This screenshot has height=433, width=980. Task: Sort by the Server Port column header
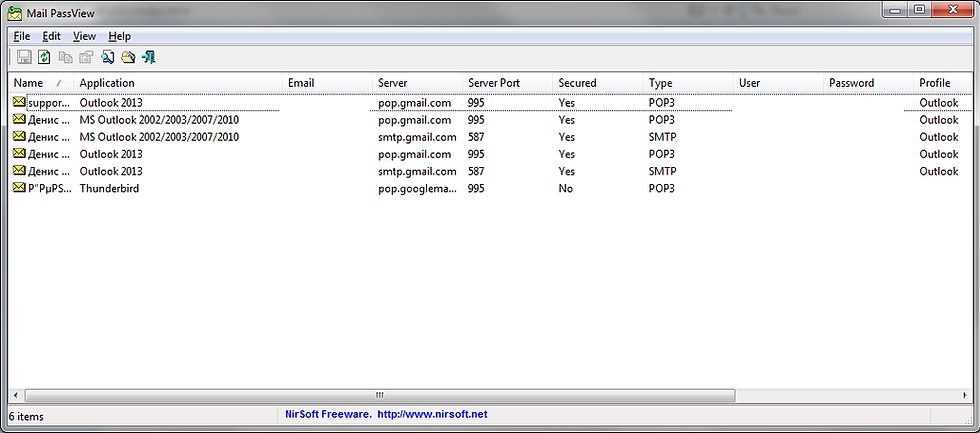(508, 83)
